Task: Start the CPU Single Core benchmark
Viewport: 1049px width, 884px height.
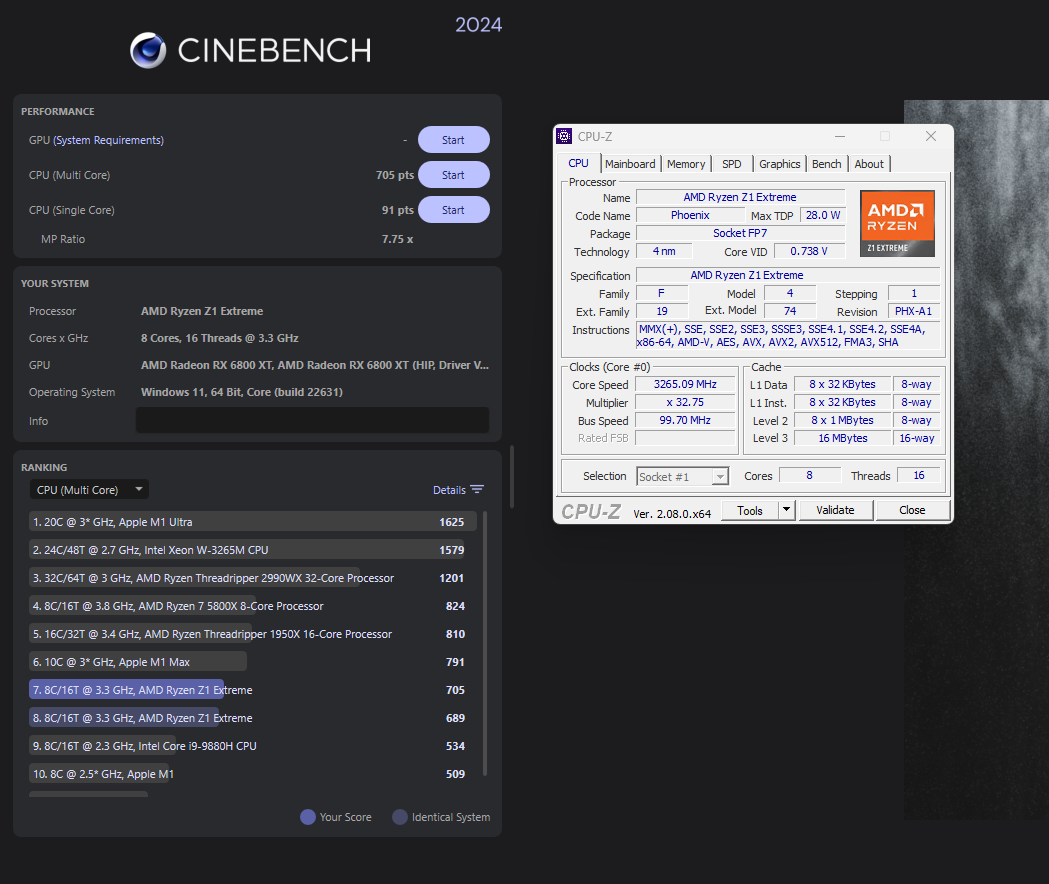Action: [453, 209]
